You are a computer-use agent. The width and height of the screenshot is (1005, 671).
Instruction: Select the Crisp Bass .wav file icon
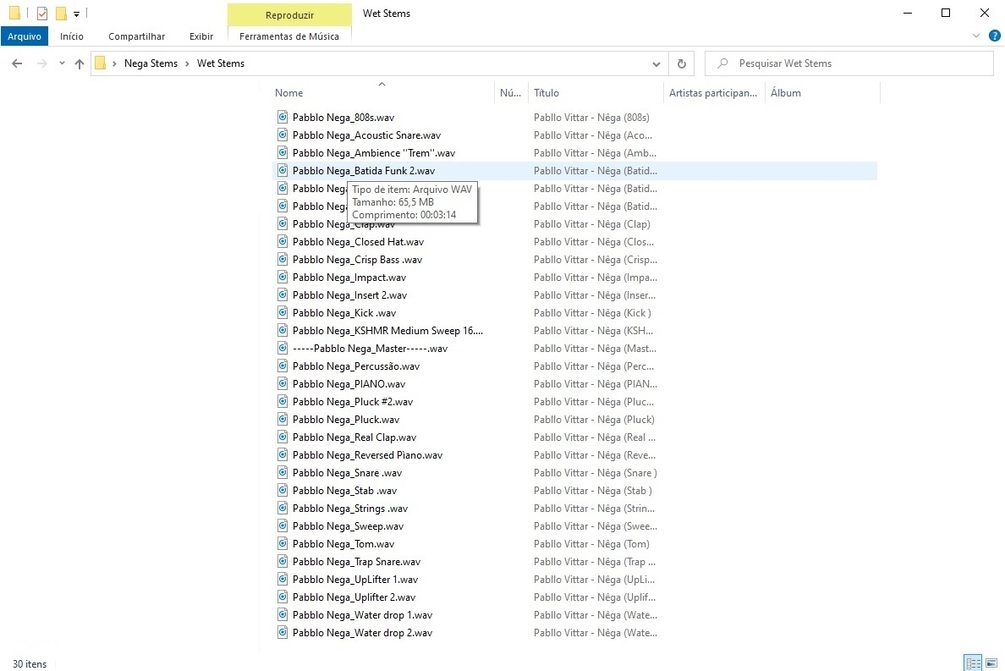click(x=283, y=259)
